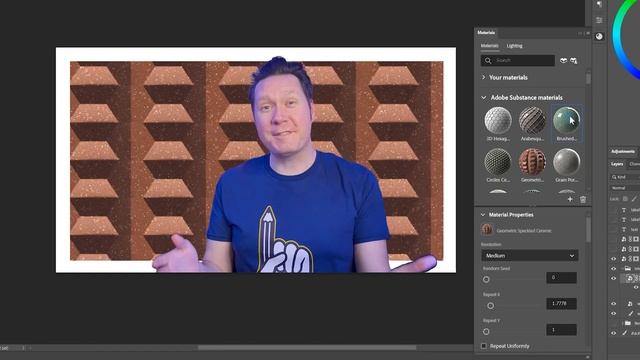Click the Repeat Y value field
Viewport: 640px width, 360px height.
pos(561,330)
